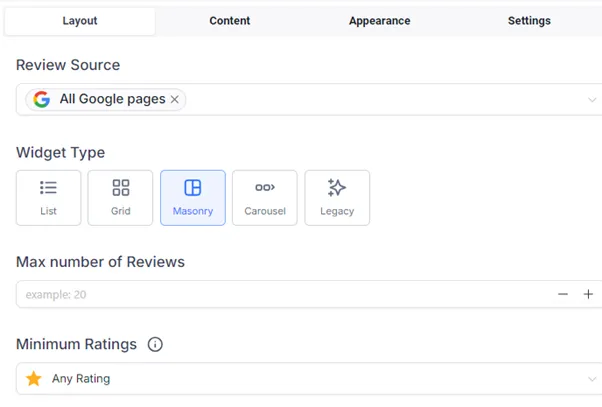
Task: Open the Any Rating selection box
Action: click(309, 379)
